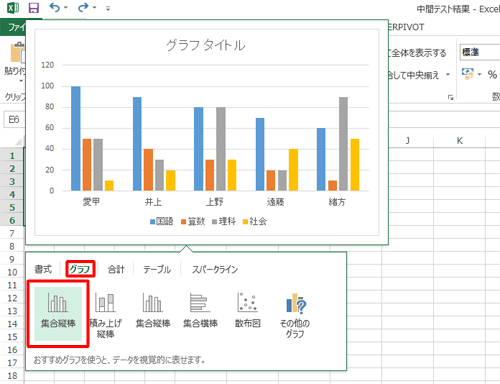Select row 10 header
The image size is (500, 384).
click(x=12, y=272)
